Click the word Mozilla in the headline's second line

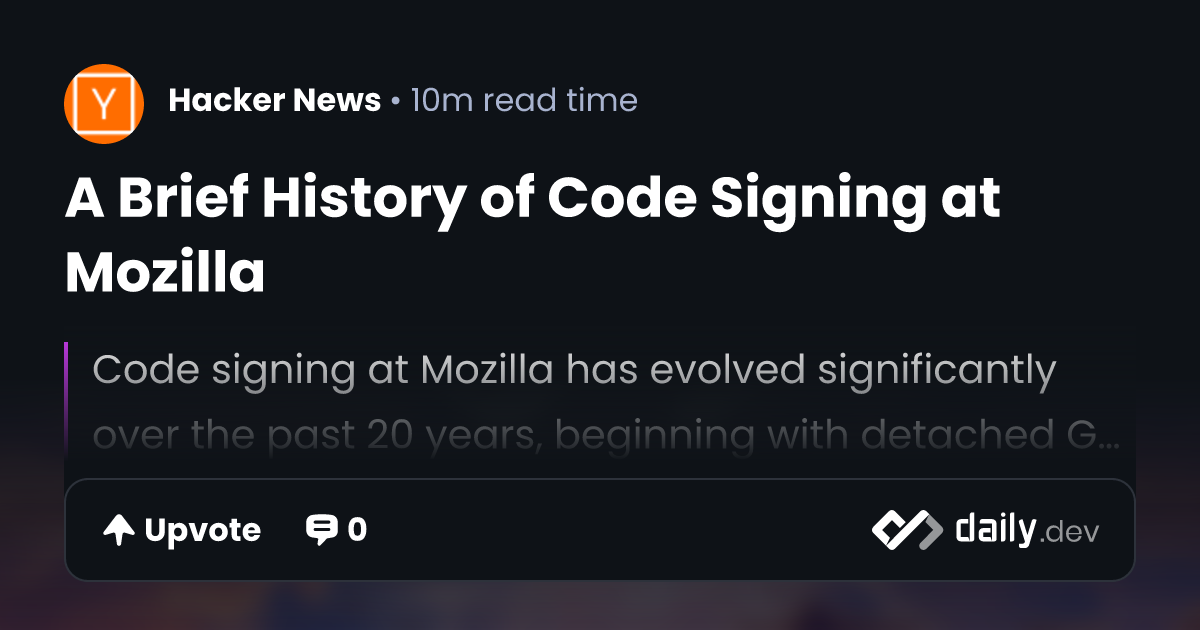165,272
